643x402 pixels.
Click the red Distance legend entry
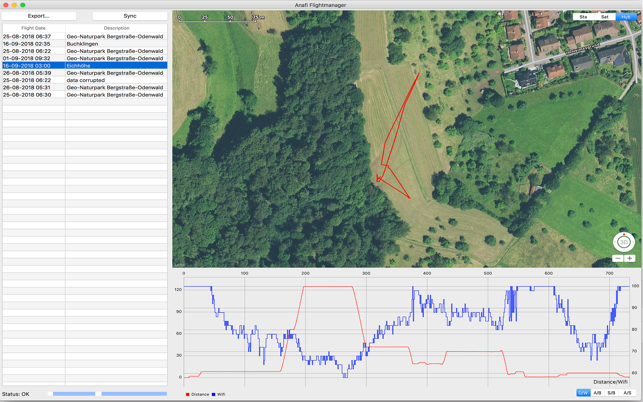pyautogui.click(x=197, y=394)
